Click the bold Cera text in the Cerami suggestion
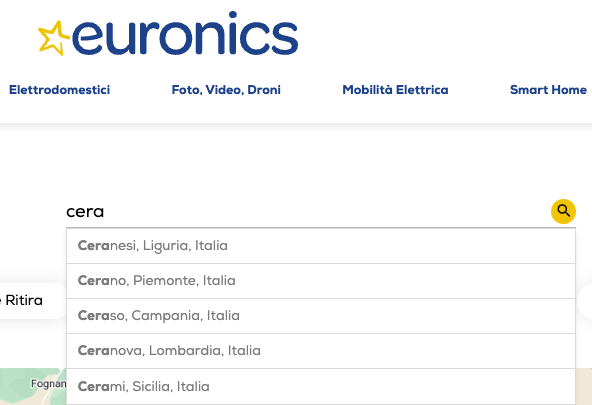The image size is (592, 405). point(93,387)
